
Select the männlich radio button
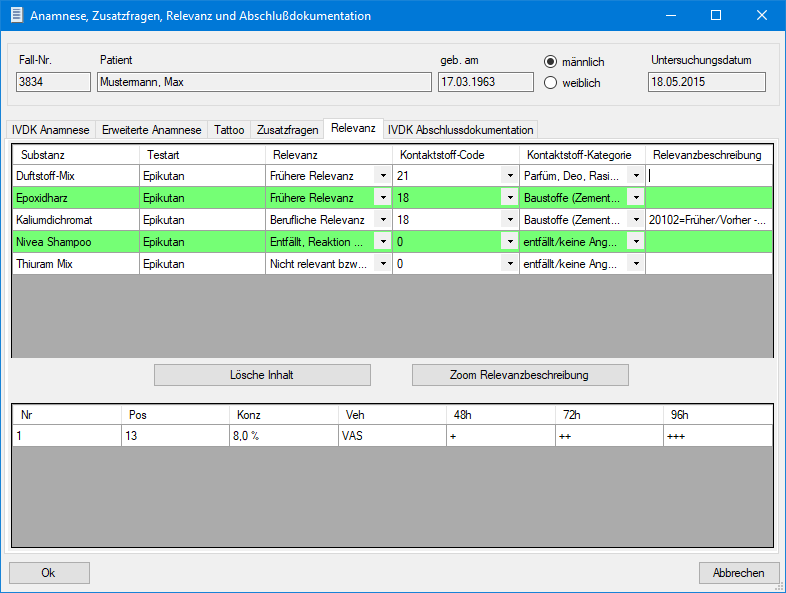[x=550, y=61]
